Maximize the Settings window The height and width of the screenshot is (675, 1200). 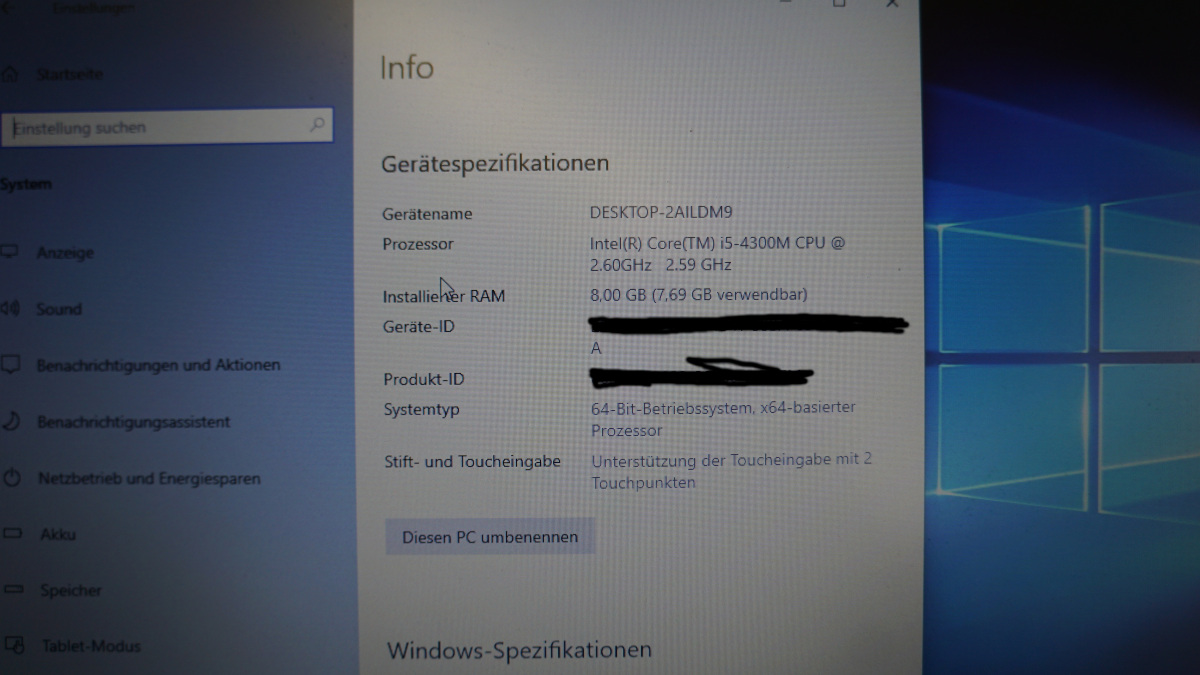pyautogui.click(x=839, y=4)
